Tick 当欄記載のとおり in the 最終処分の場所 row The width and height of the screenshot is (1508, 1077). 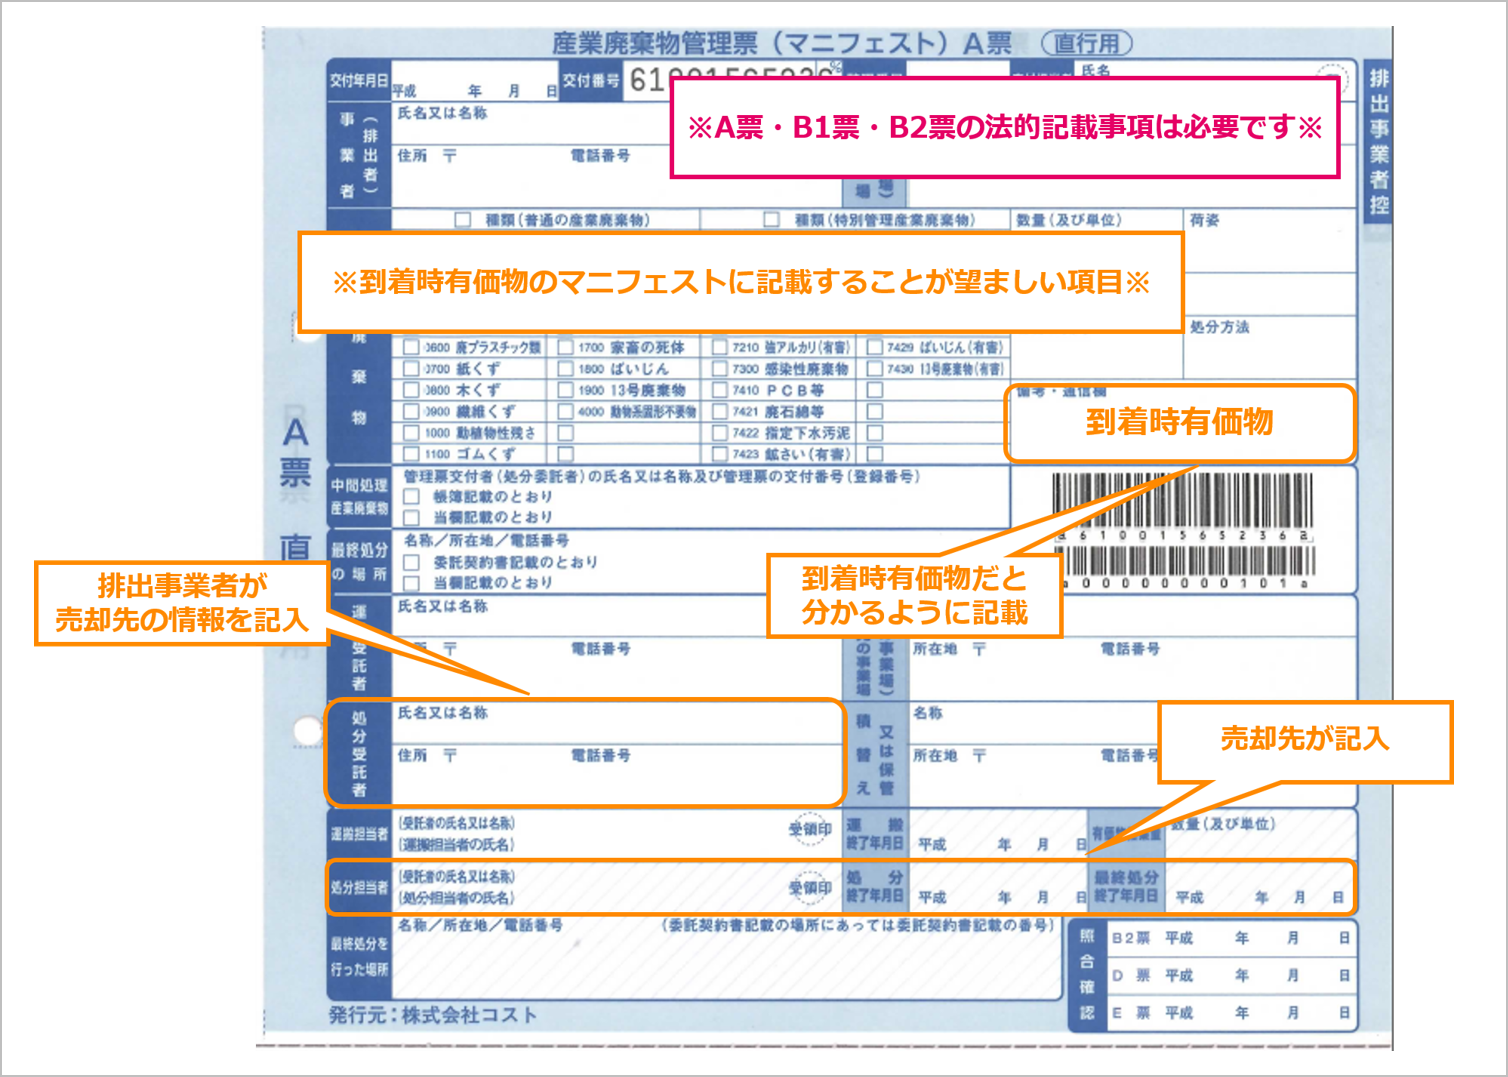click(411, 583)
